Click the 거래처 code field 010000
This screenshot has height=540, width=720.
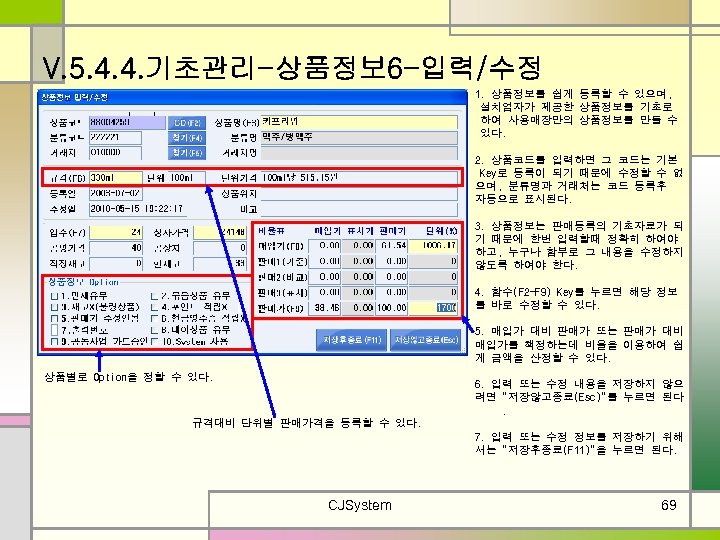(115, 153)
